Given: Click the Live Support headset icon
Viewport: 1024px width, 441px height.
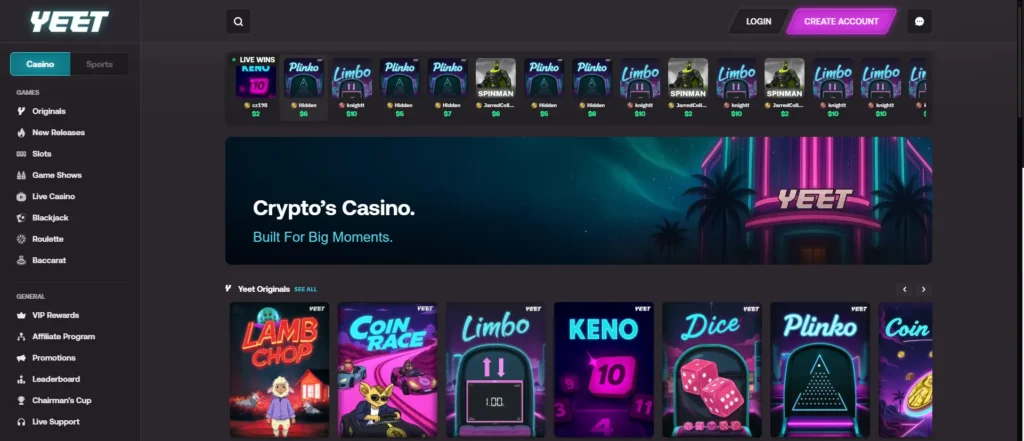Looking at the screenshot, I should coord(21,422).
